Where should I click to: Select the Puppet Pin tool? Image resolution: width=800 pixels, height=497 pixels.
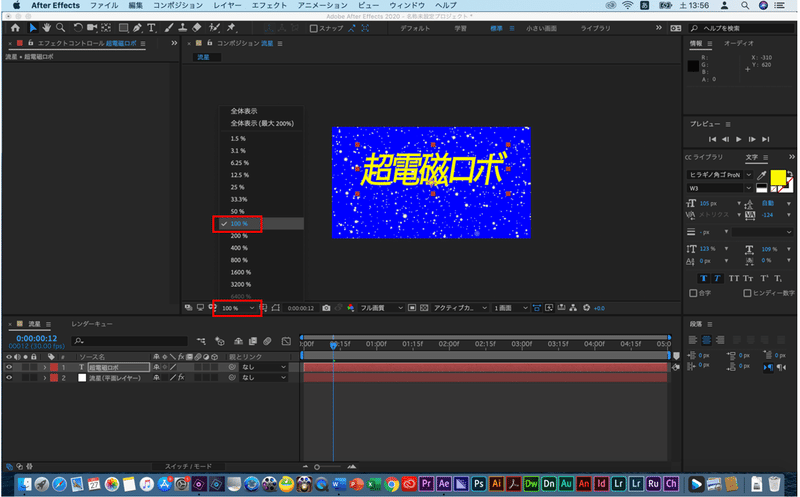(231, 28)
